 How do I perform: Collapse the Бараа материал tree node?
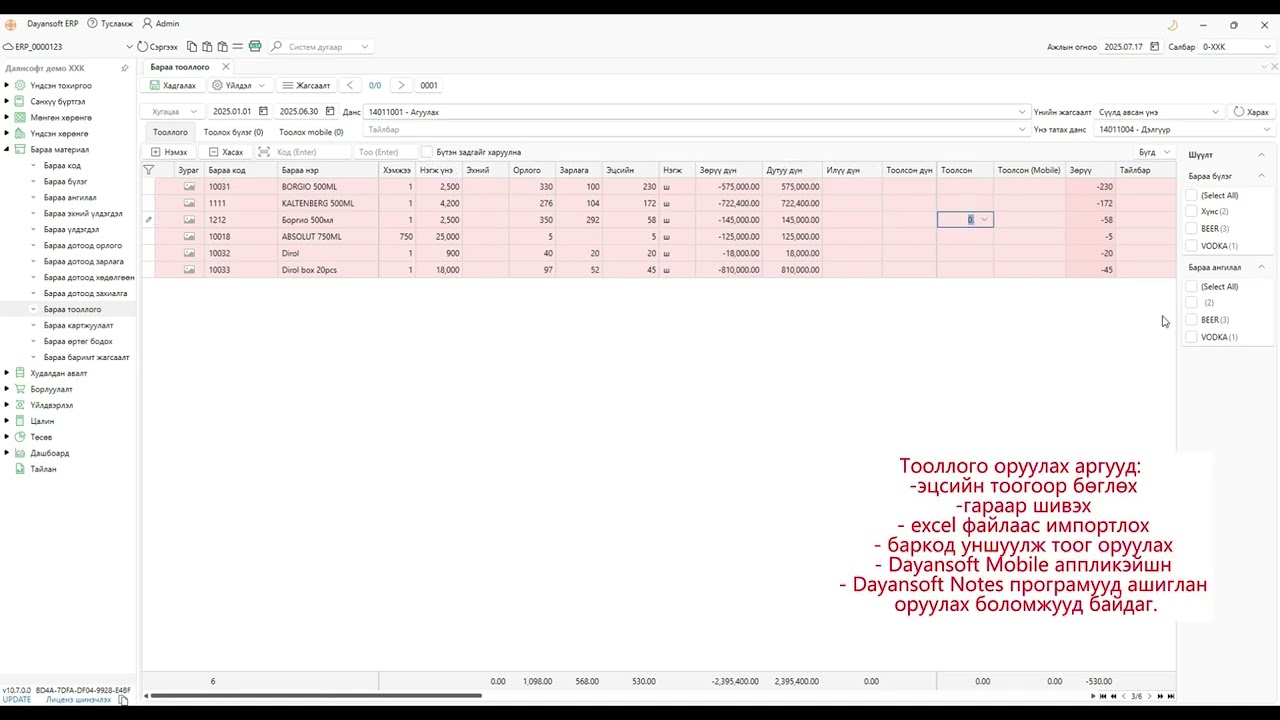click(7, 149)
